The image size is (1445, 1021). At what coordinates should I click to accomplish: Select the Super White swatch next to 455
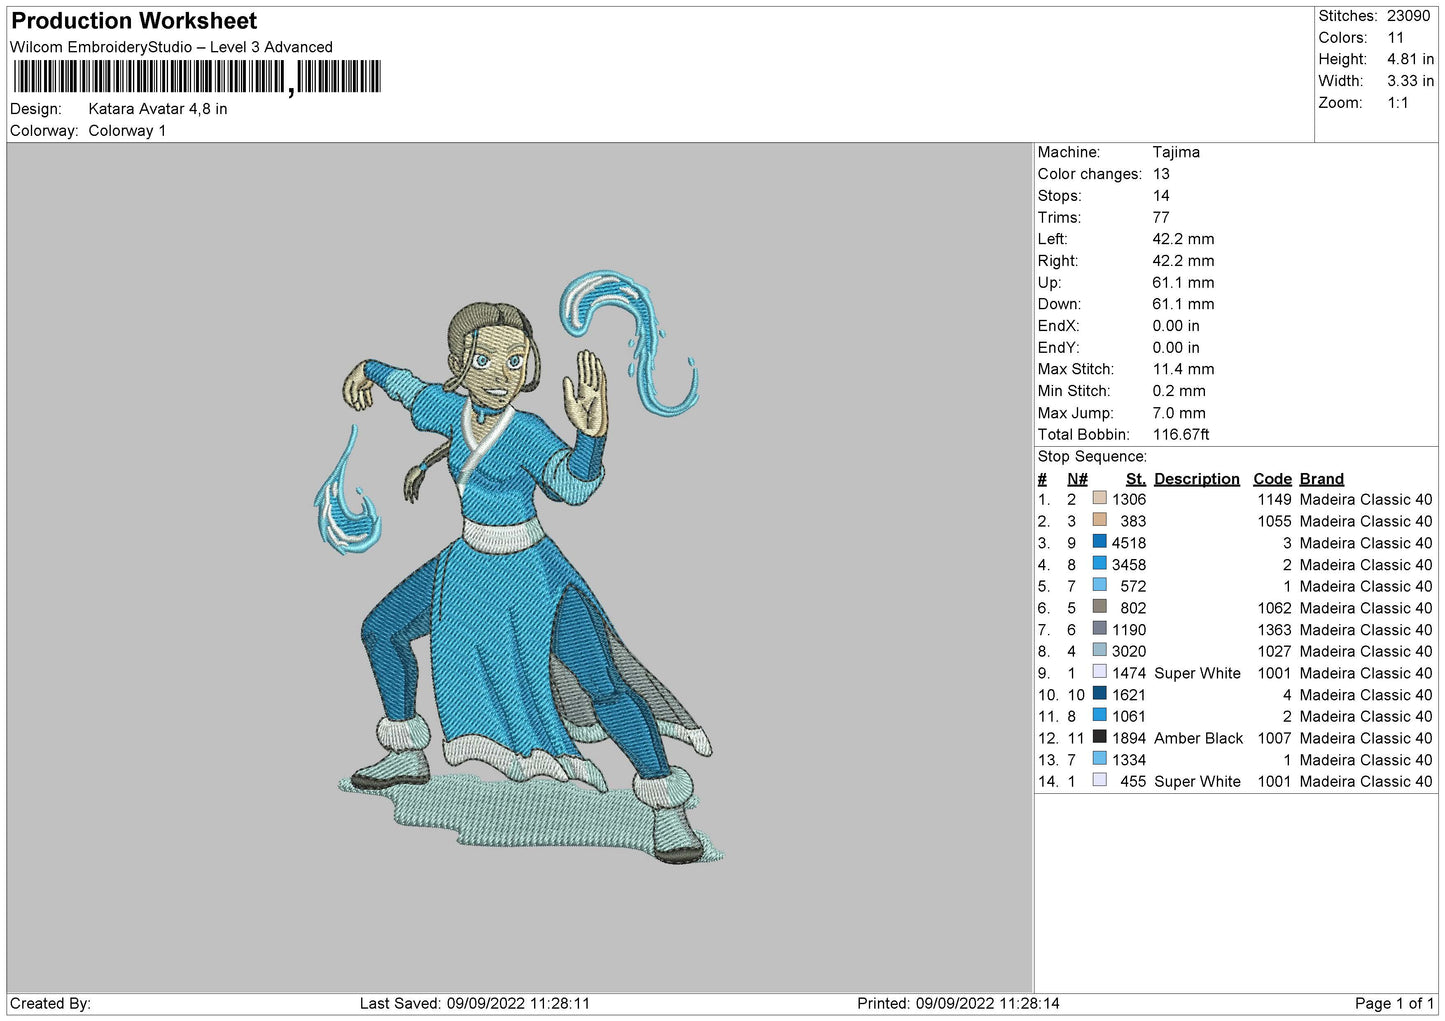[1100, 780]
